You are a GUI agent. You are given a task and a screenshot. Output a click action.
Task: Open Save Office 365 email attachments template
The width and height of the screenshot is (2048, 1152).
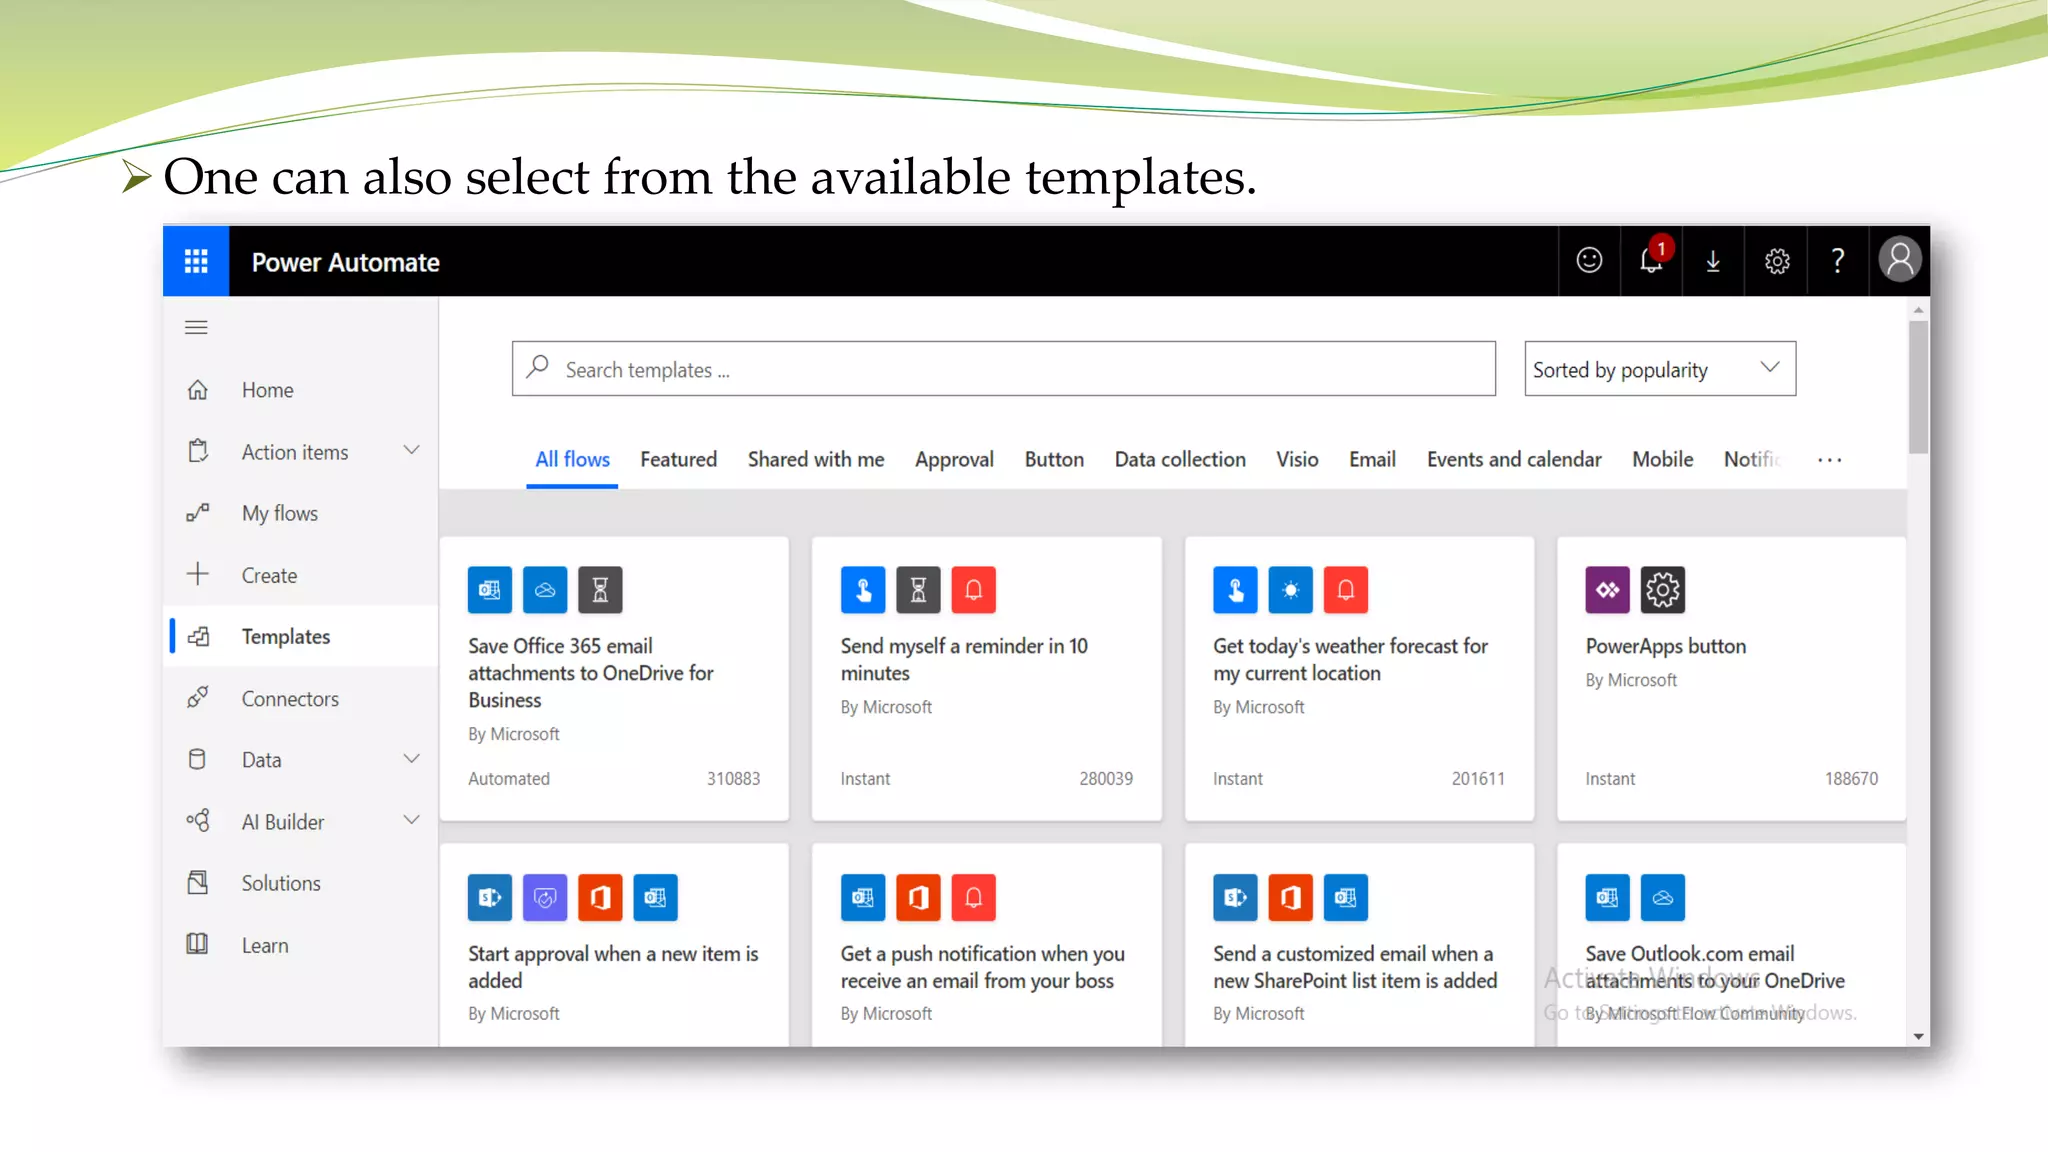point(614,678)
